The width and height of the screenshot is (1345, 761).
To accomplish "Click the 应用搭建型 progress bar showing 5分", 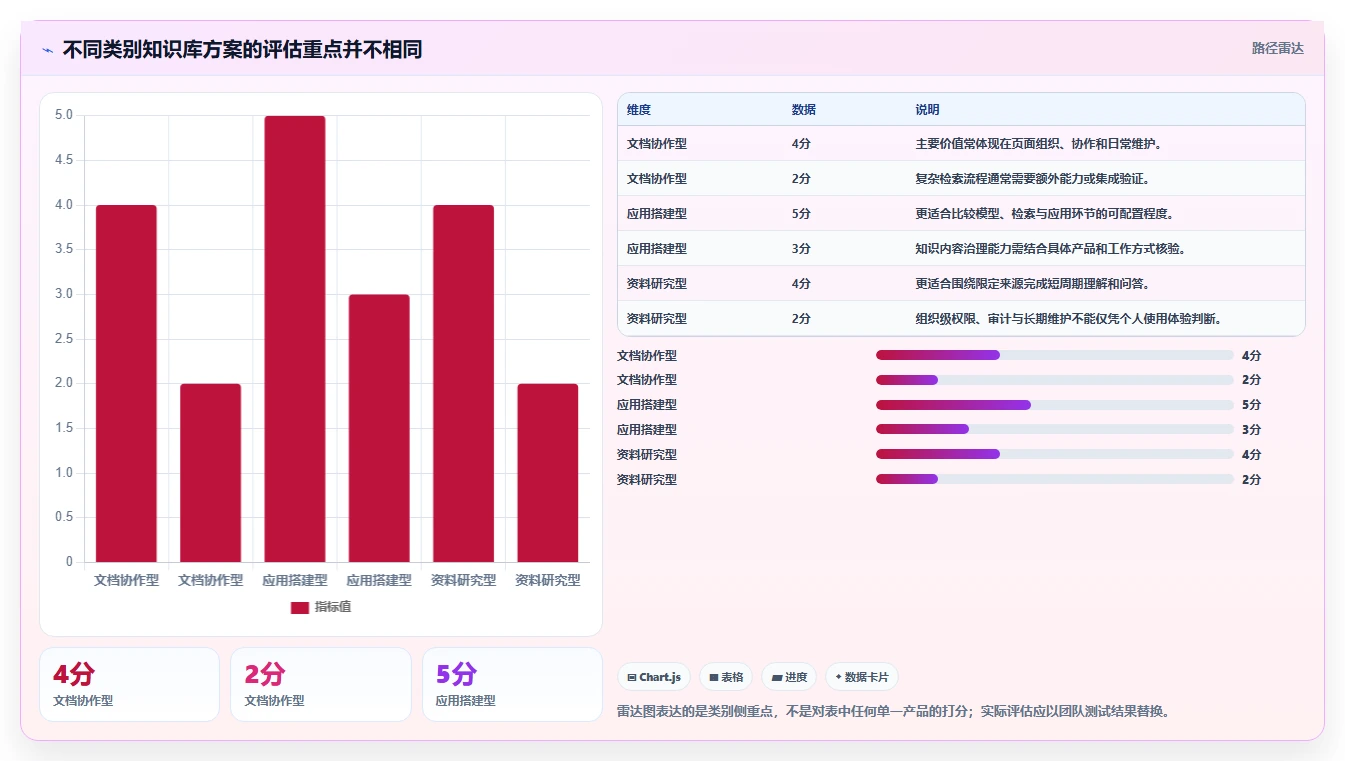I will pyautogui.click(x=1055, y=405).
